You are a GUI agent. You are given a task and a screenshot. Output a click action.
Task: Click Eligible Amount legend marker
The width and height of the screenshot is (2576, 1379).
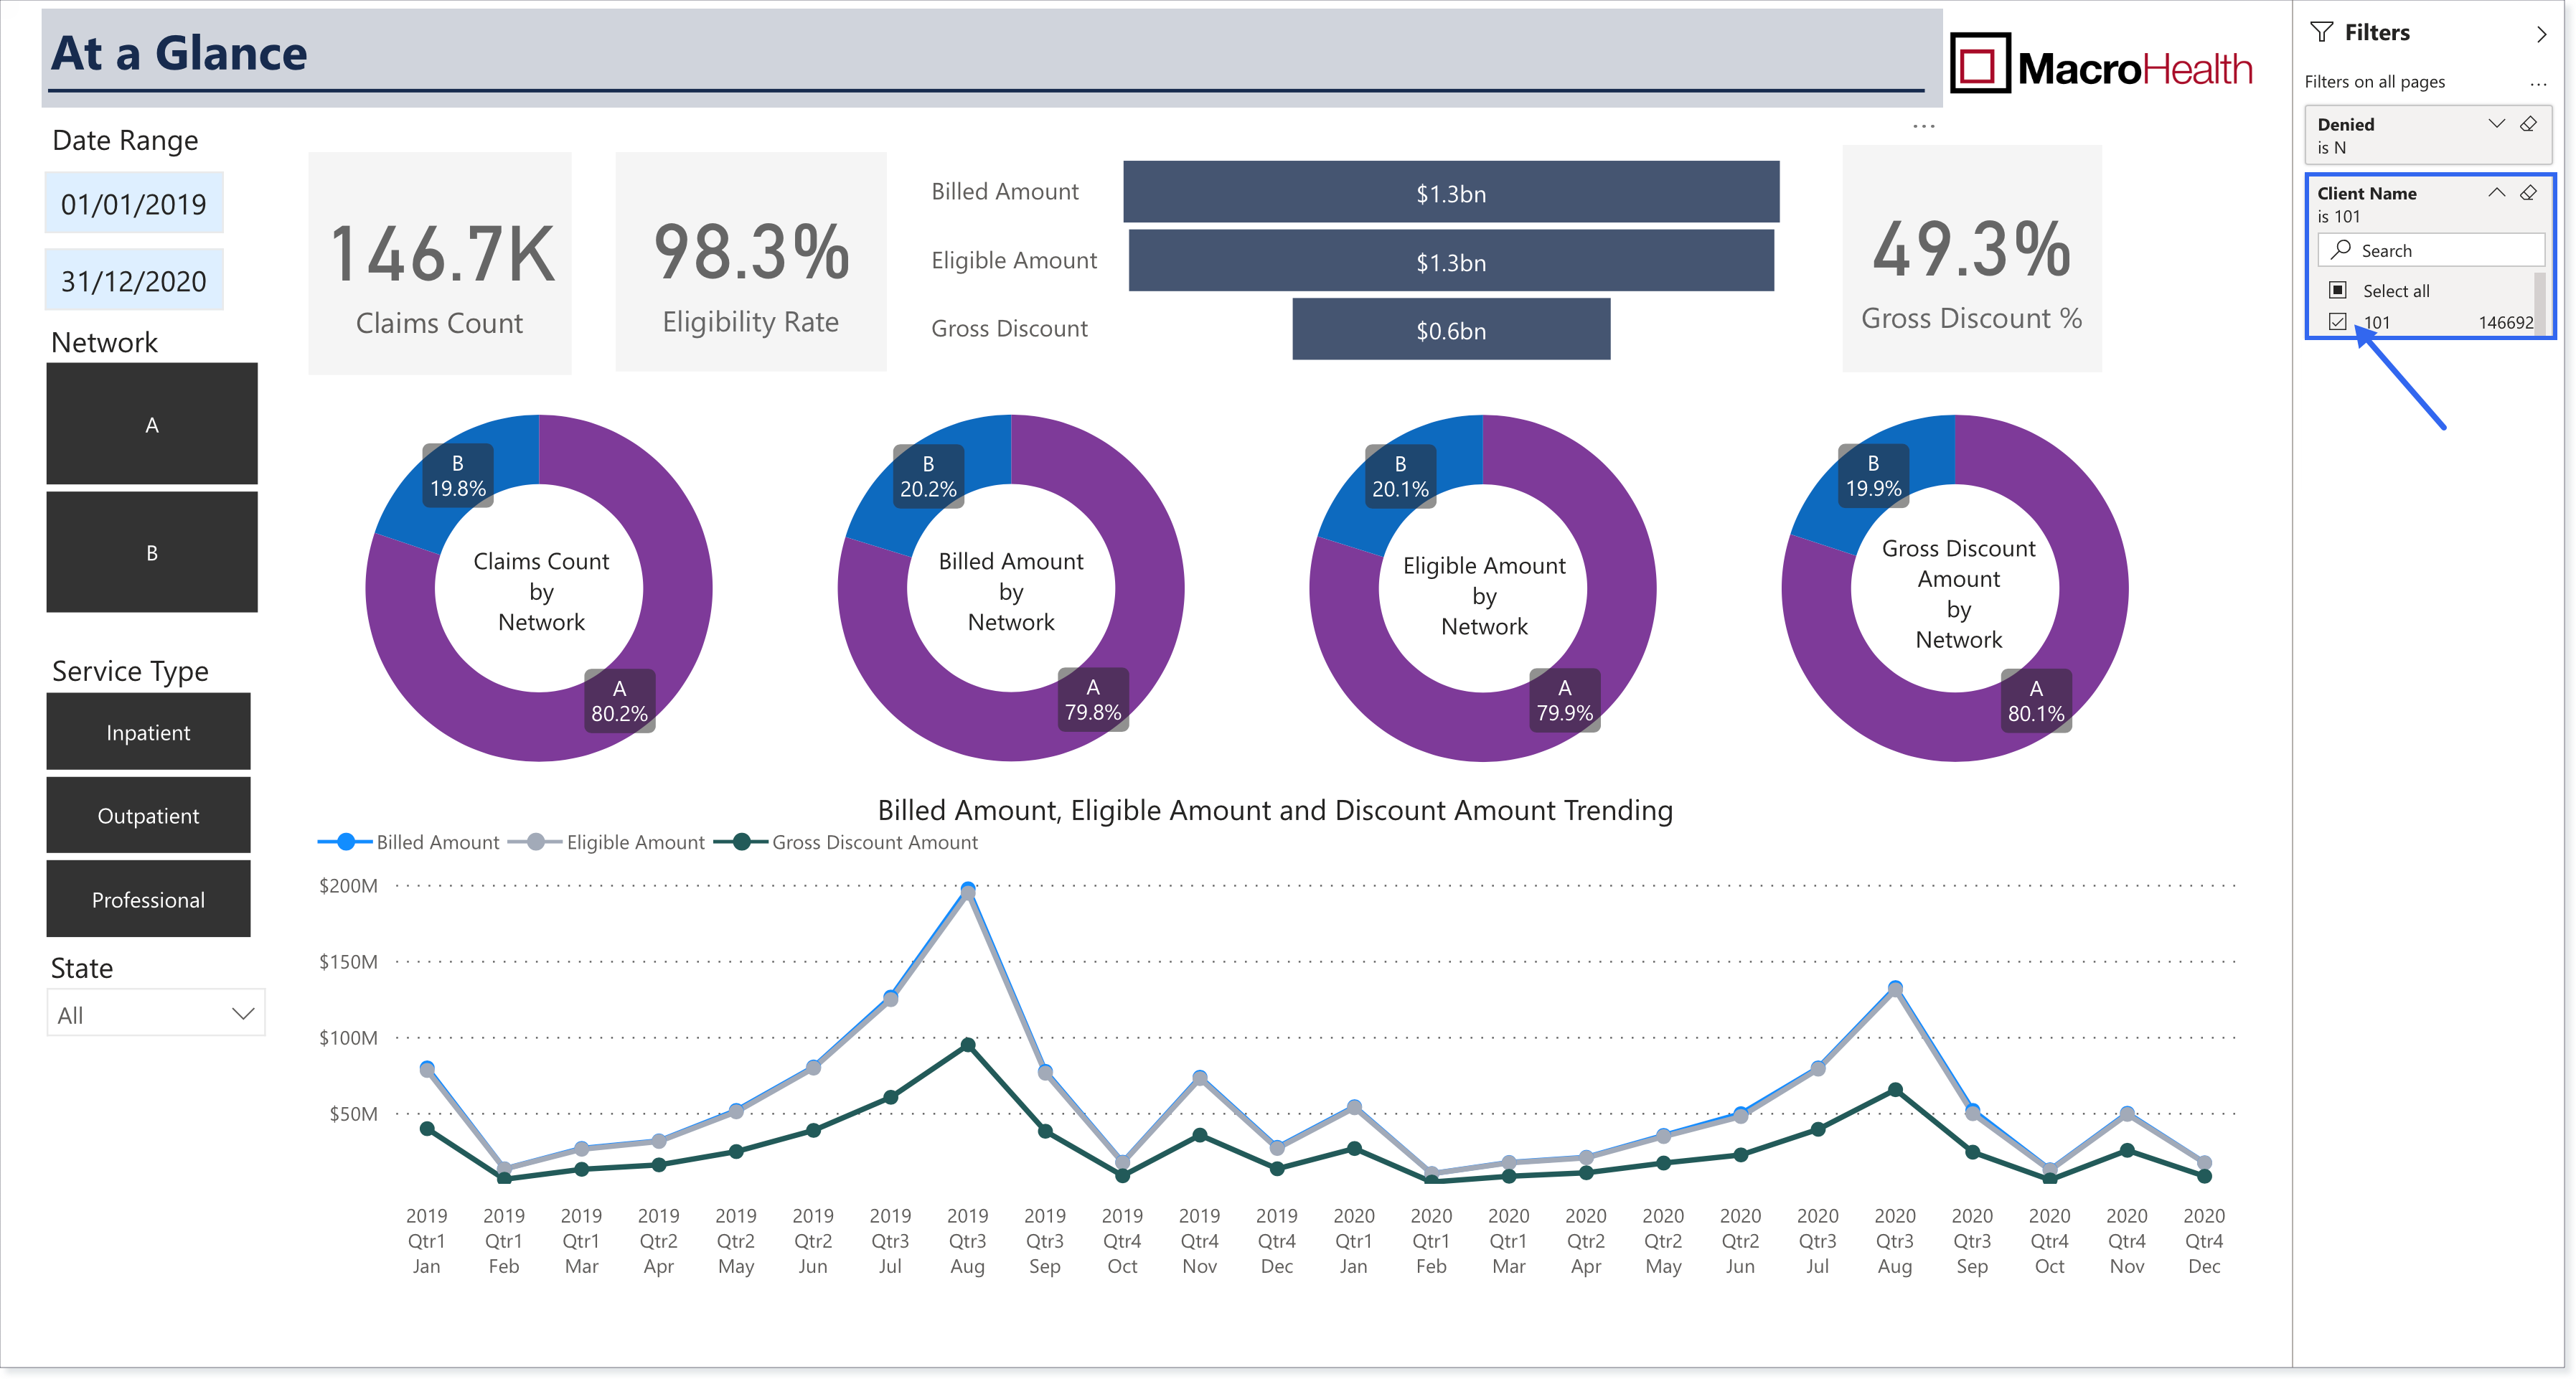(536, 842)
